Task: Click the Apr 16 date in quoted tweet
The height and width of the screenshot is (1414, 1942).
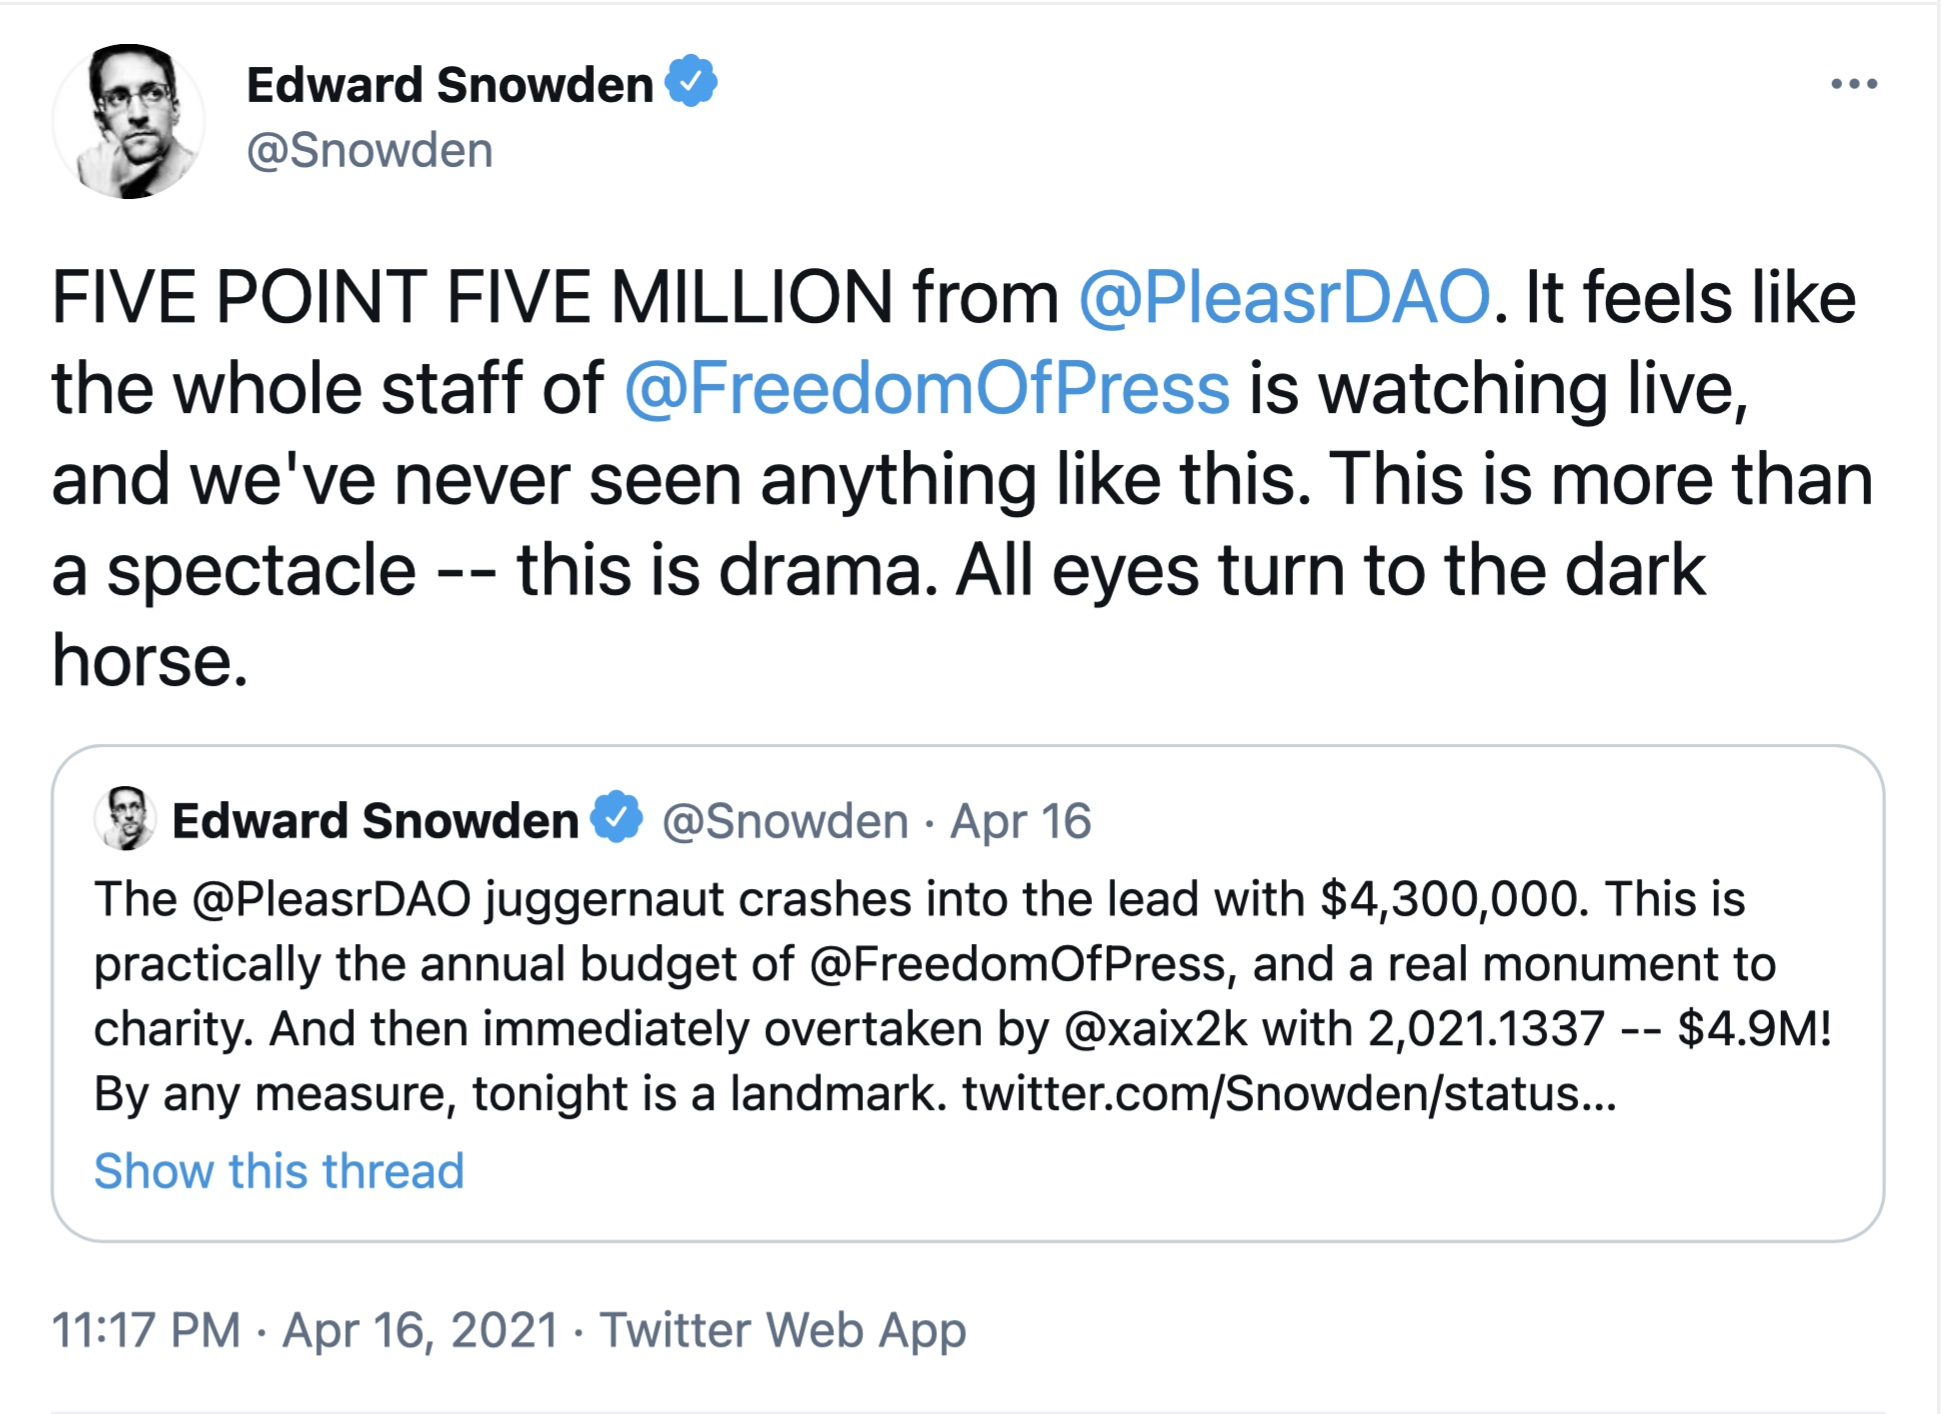Action: coord(1020,821)
